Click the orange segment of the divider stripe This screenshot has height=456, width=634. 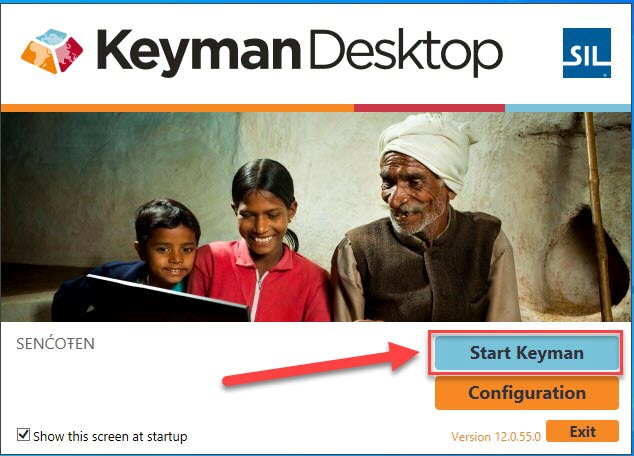click(177, 108)
